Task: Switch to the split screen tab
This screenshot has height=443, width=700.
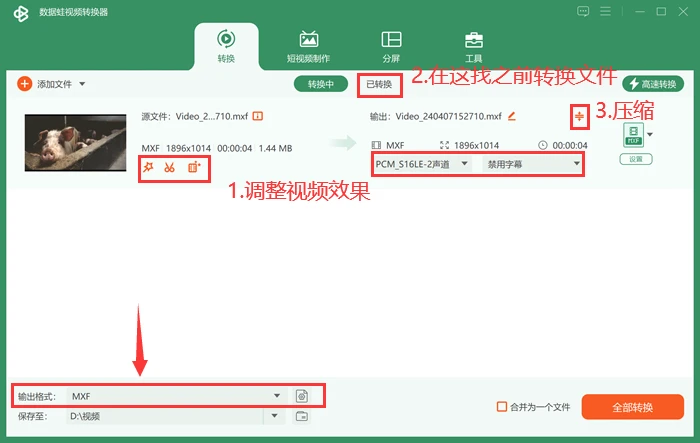Action: tap(392, 47)
